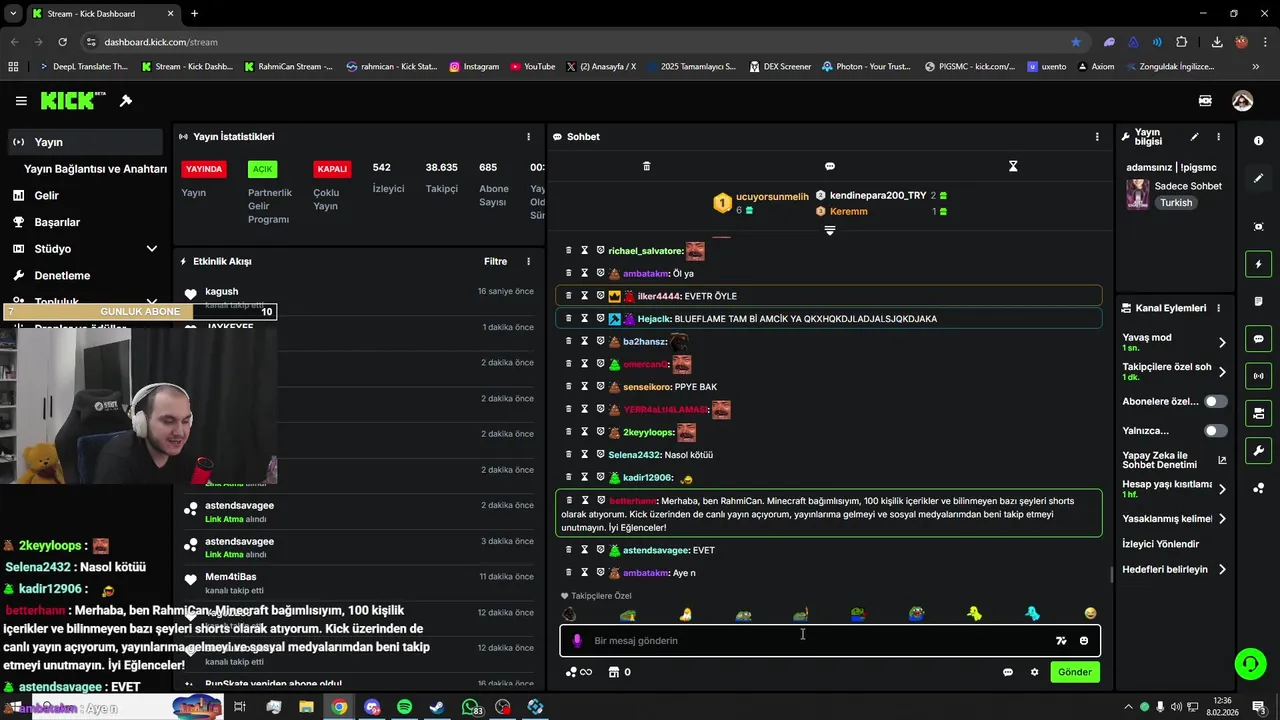Click the info icon in the right sidebar
Viewport: 1280px width, 720px height.
[x=1258, y=141]
